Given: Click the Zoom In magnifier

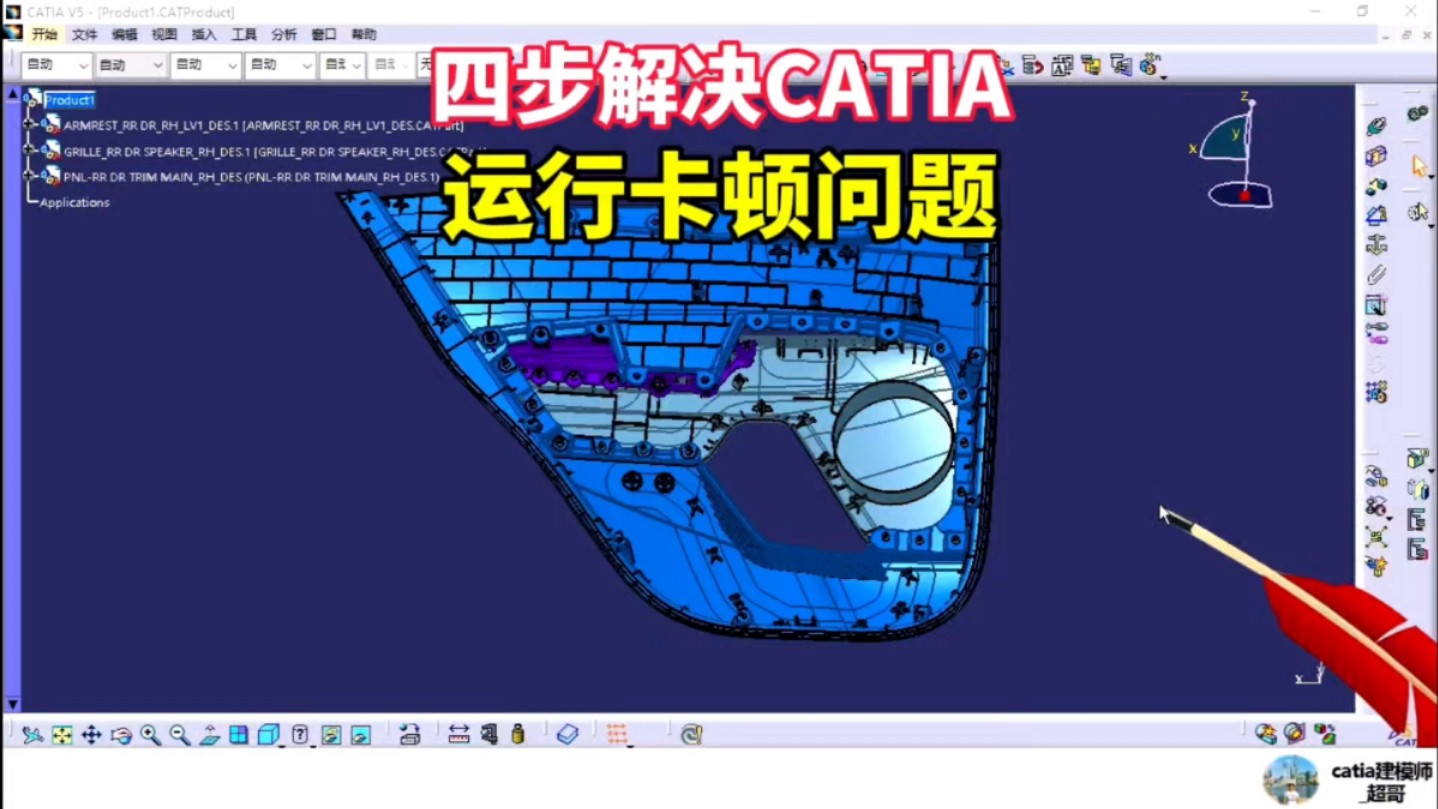Looking at the screenshot, I should (150, 735).
